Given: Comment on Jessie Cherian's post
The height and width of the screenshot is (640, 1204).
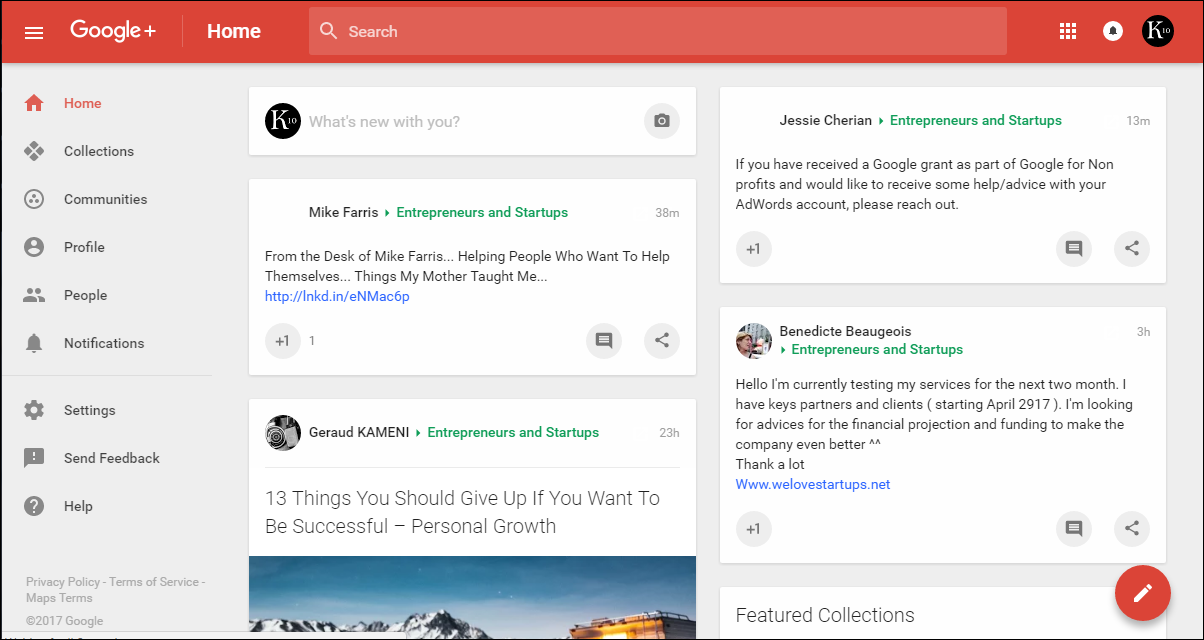Looking at the screenshot, I should coord(1074,248).
